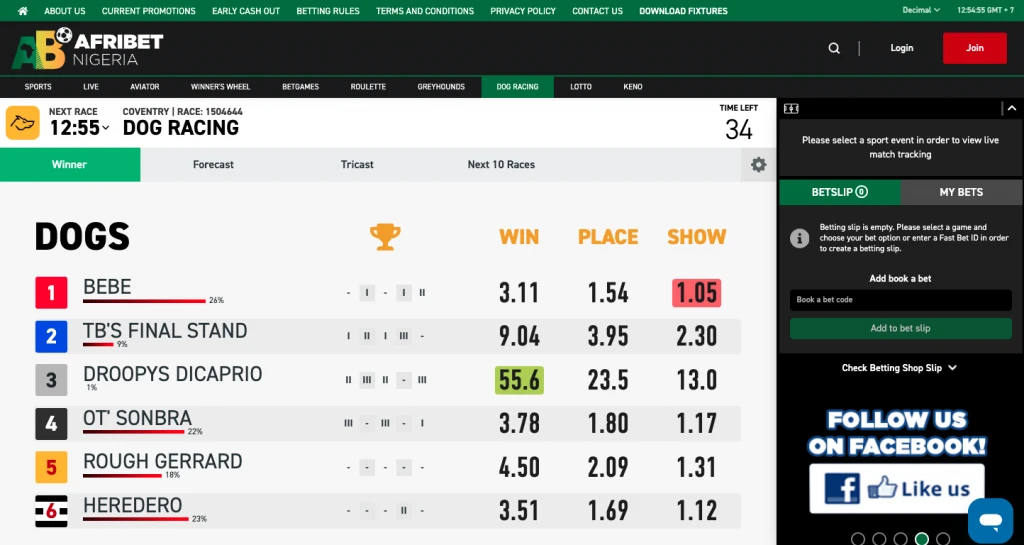Viewport: 1024px width, 545px height.
Task: Switch to the Forecast tab
Action: tap(213, 165)
